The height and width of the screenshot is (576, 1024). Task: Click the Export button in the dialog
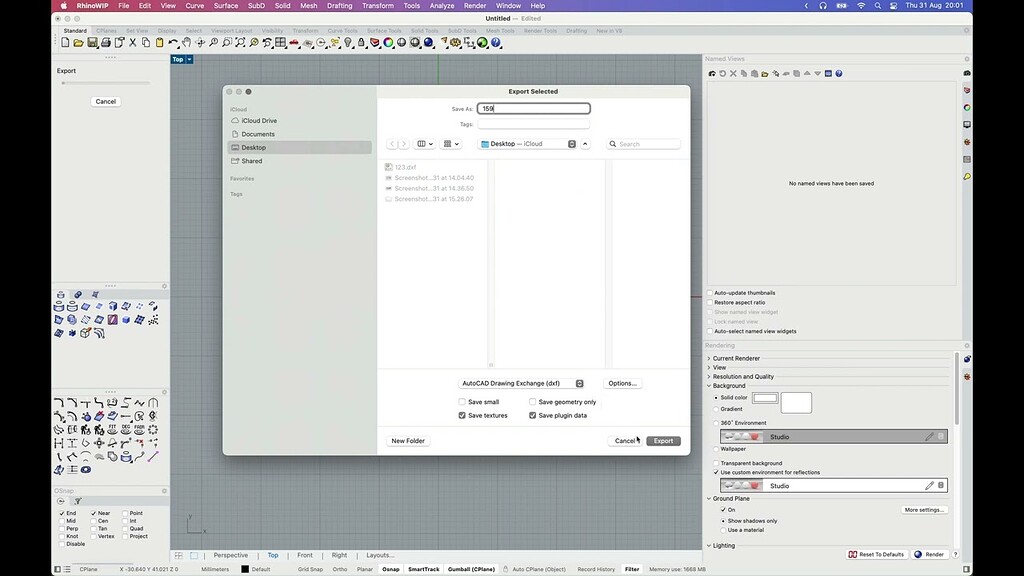663,440
